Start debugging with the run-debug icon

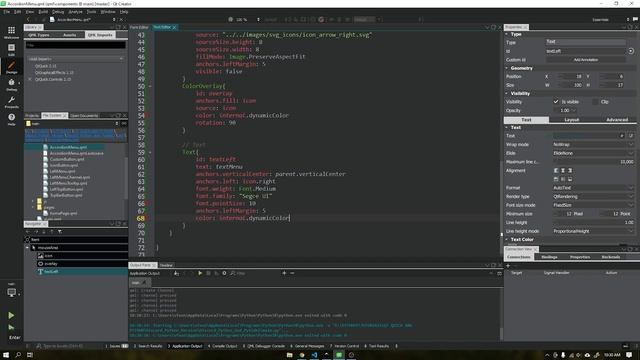click(x=11, y=327)
